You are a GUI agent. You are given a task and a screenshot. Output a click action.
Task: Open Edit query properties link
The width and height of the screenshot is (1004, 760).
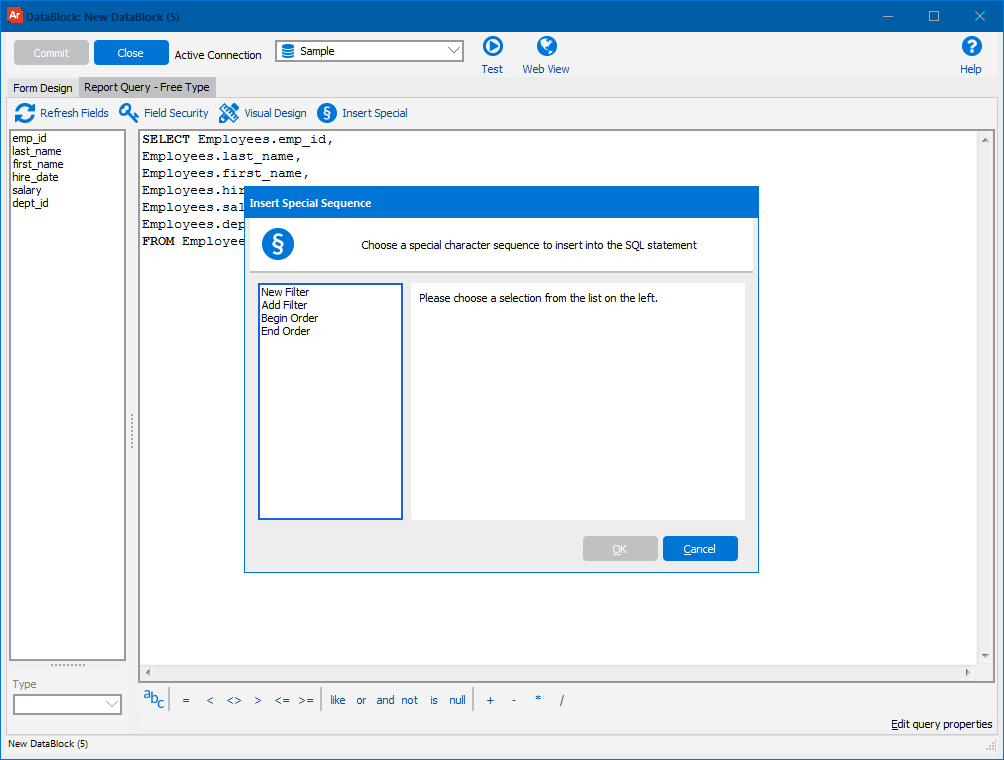pyautogui.click(x=941, y=724)
